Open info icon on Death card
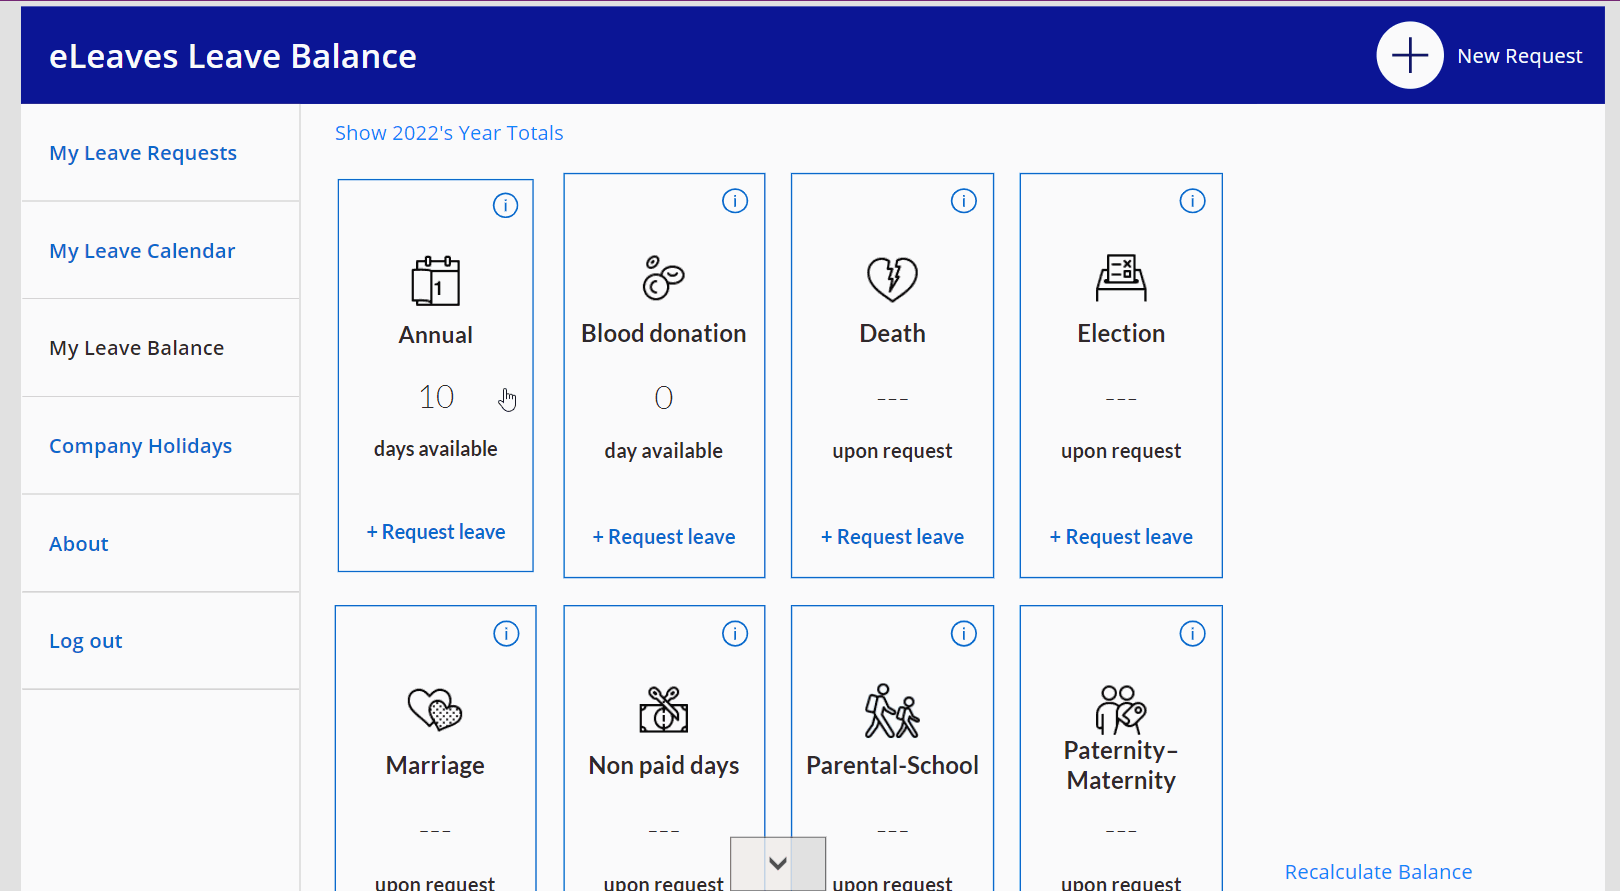 (x=964, y=201)
